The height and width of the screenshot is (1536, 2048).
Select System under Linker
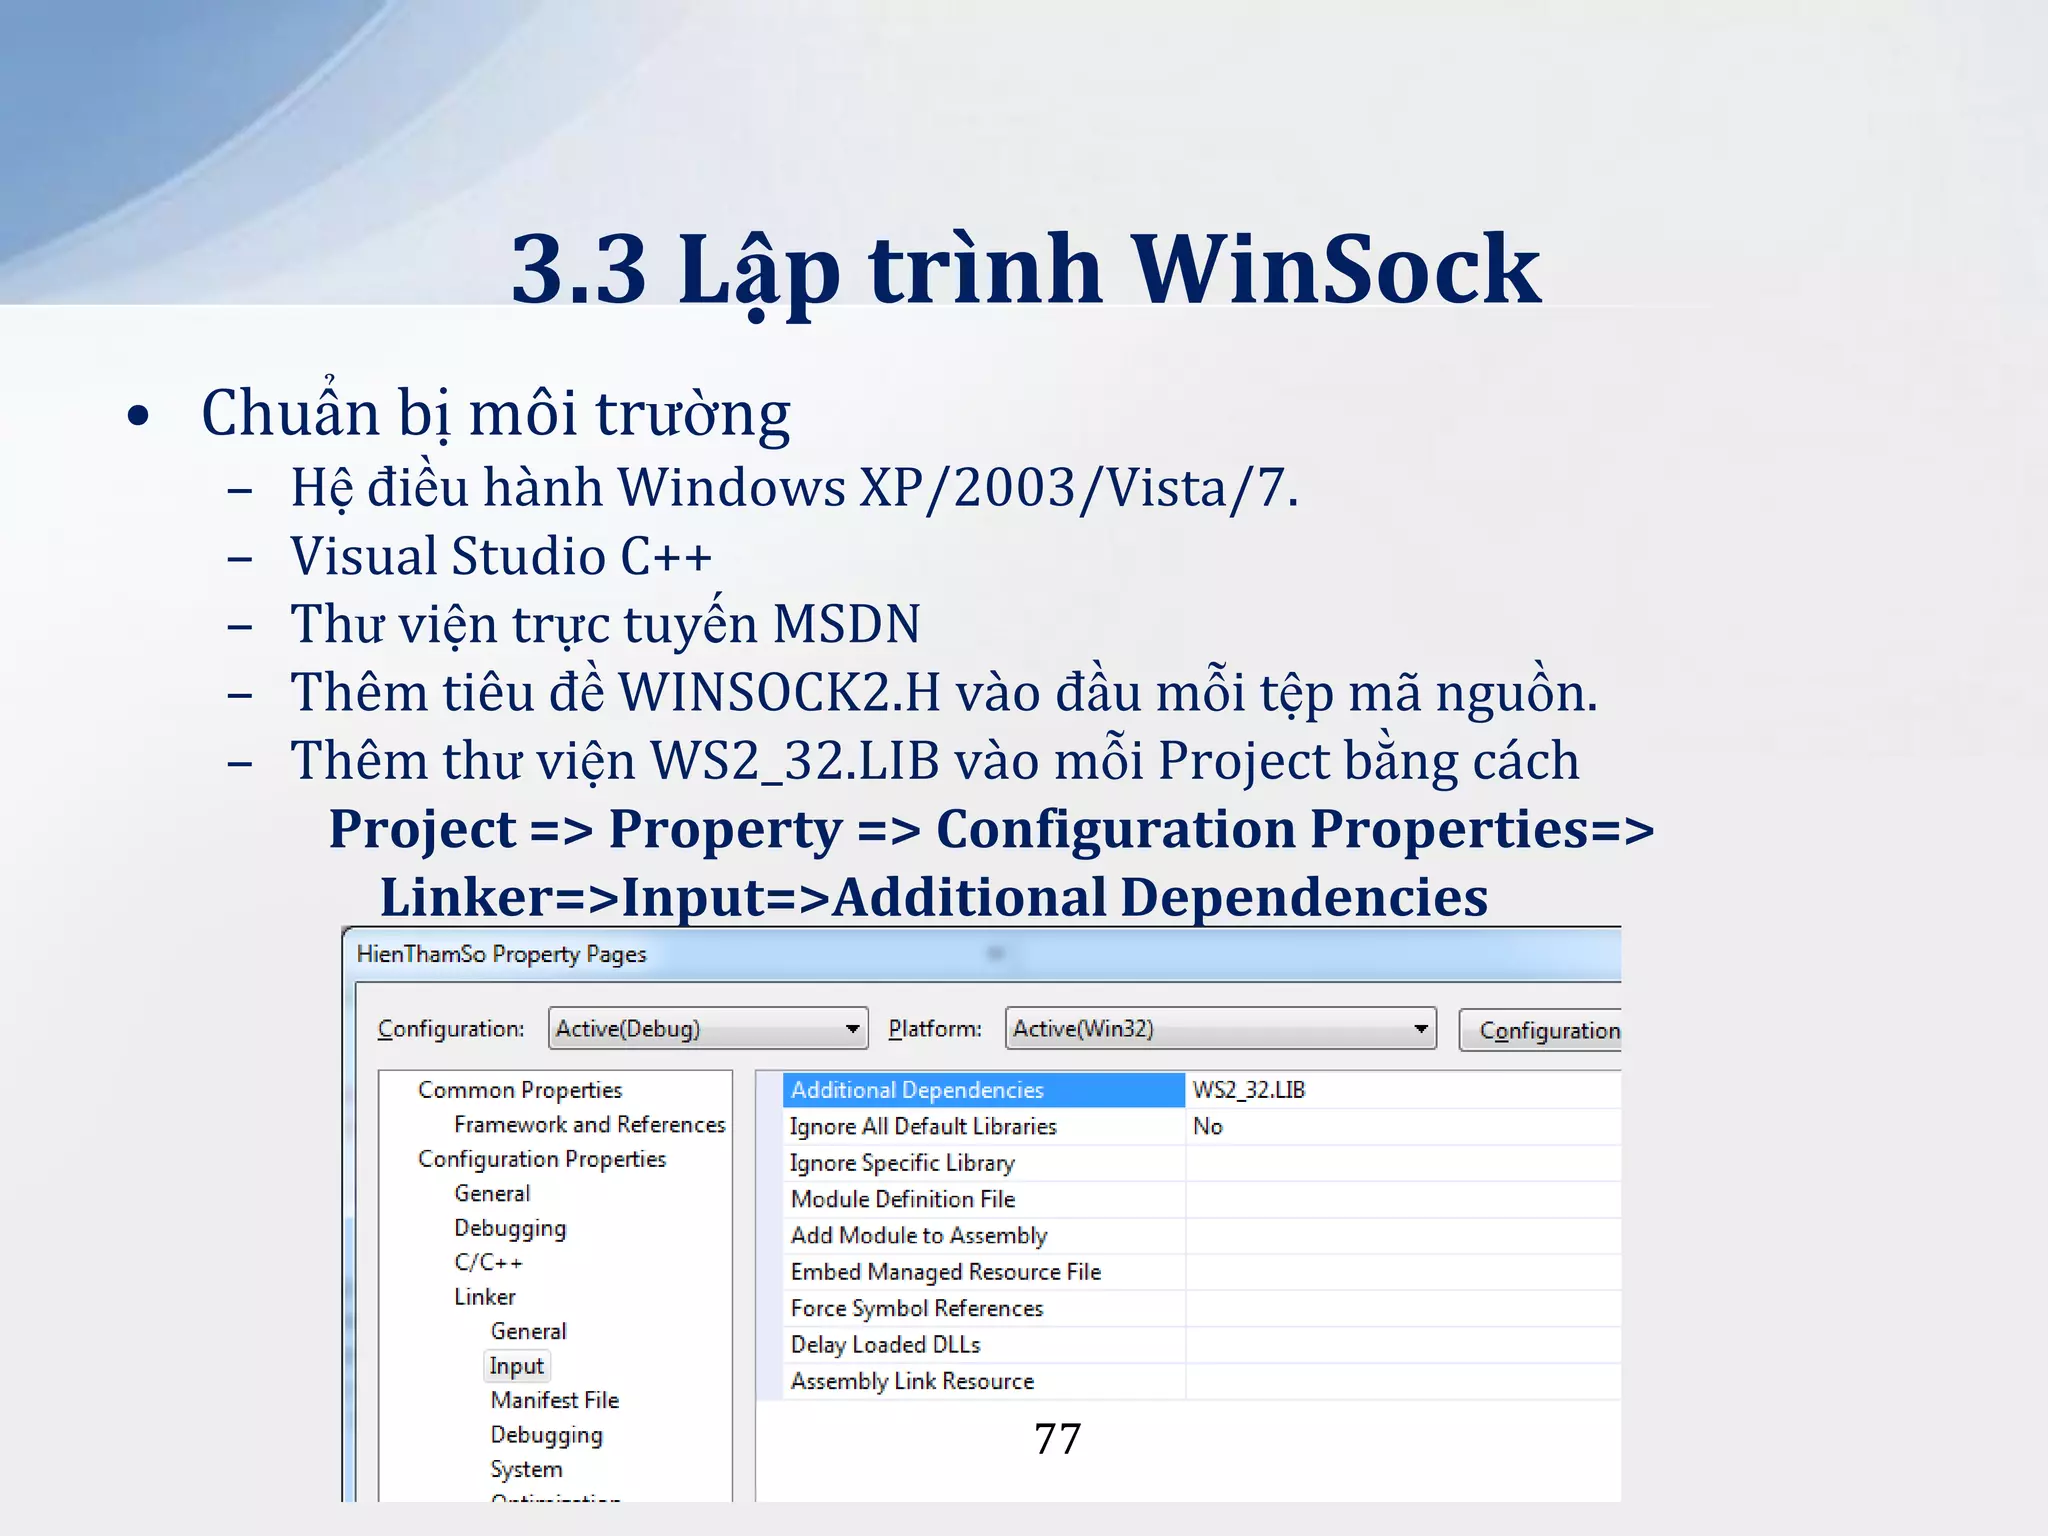tap(526, 1470)
